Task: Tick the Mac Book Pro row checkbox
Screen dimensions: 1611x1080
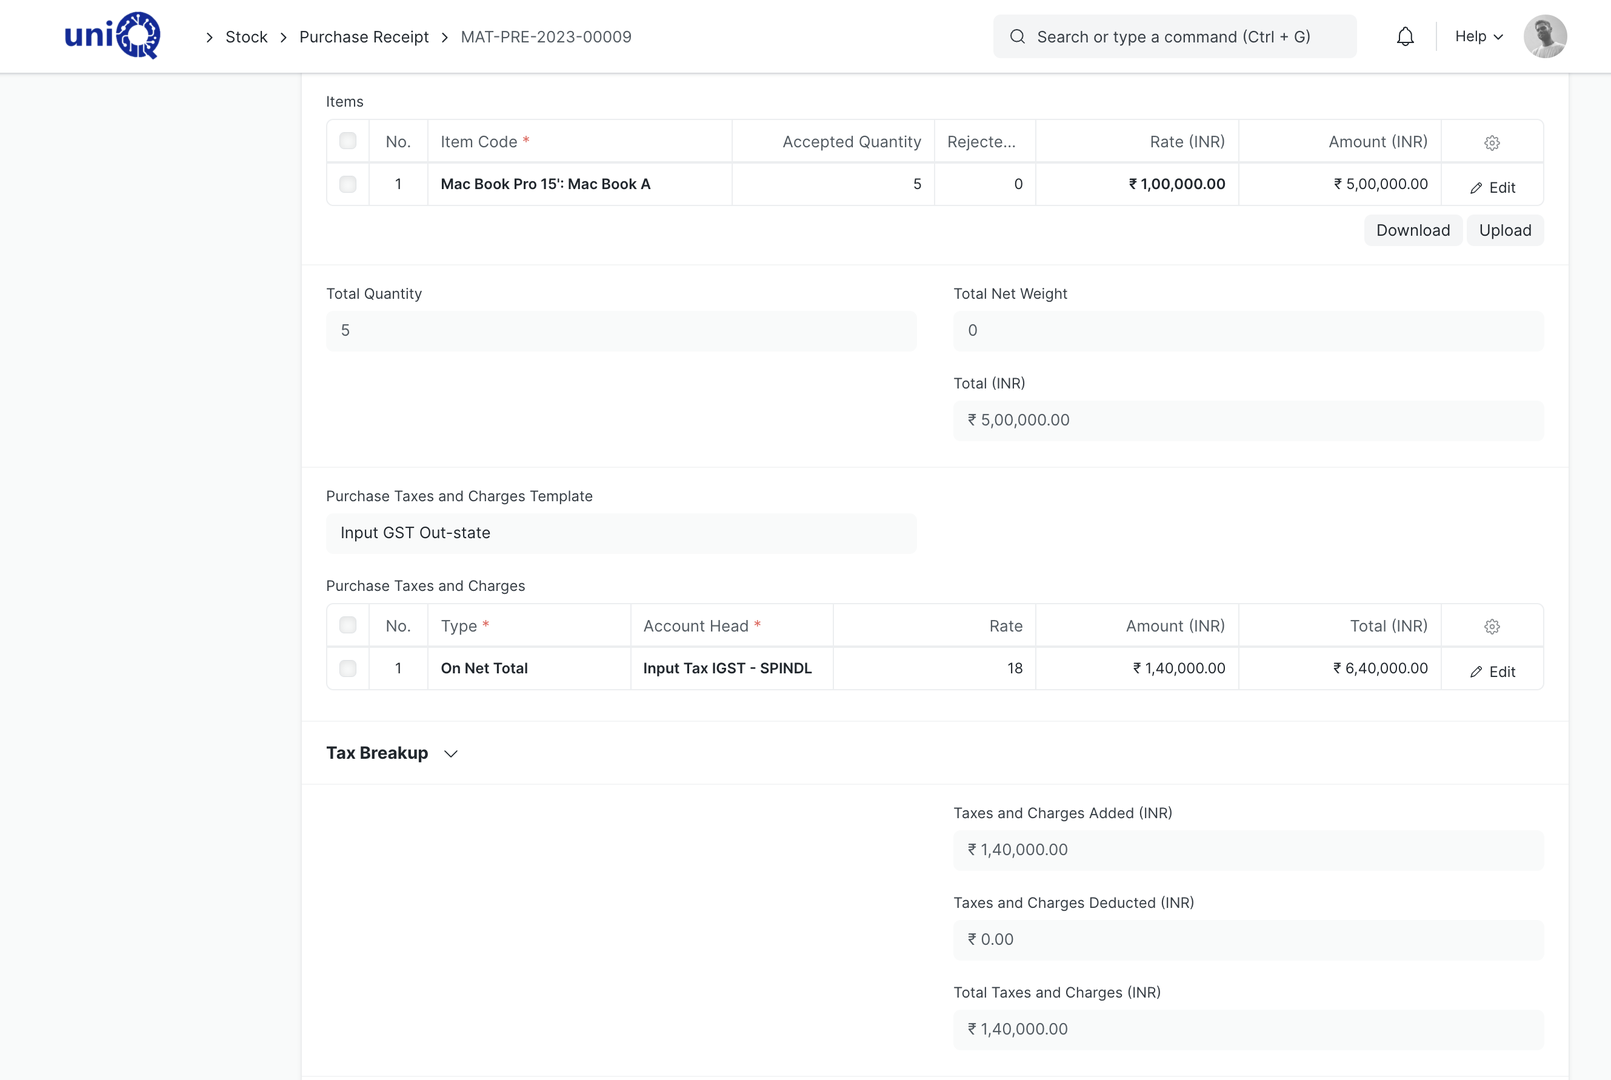Action: point(348,184)
